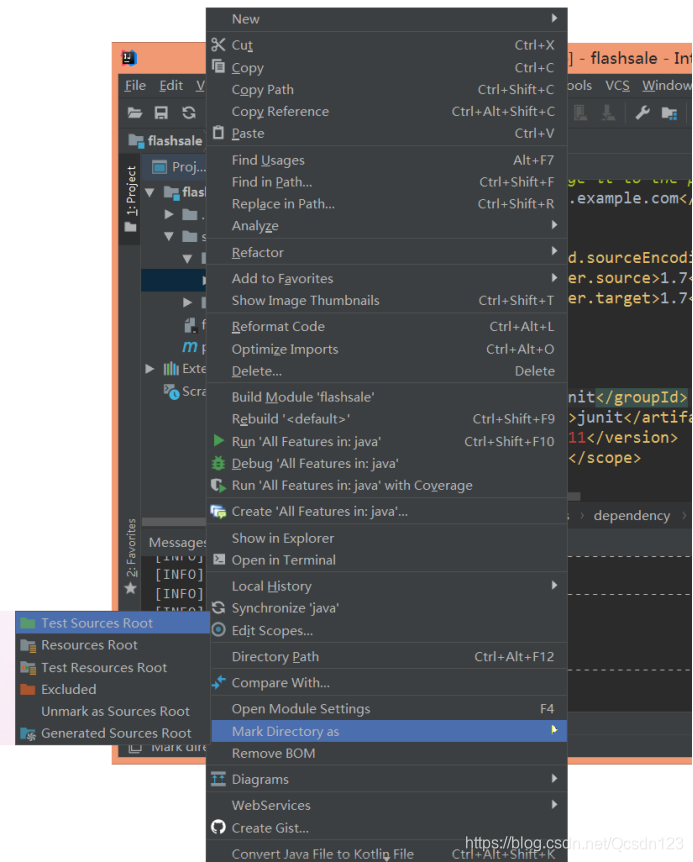Choose Delete from context menu
The width and height of the screenshot is (693, 862).
387,371
